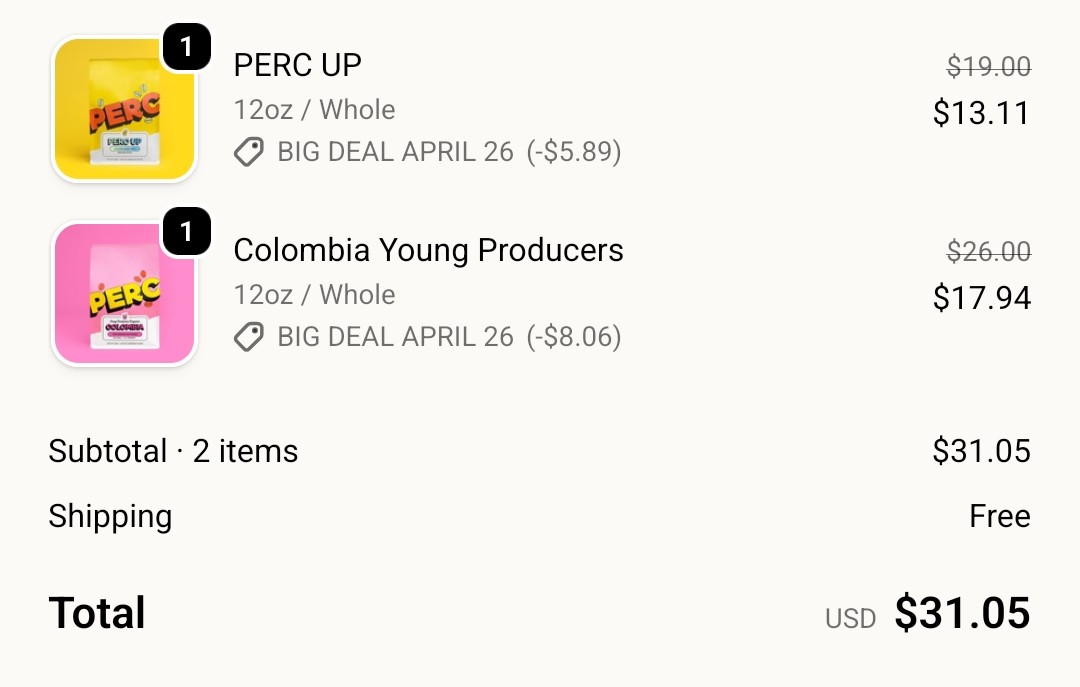Click the USD currency label
The width and height of the screenshot is (1080, 687).
850,619
